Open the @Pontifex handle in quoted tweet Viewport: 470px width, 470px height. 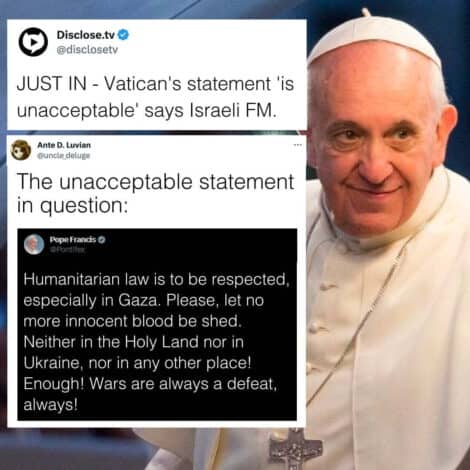pyautogui.click(x=67, y=250)
